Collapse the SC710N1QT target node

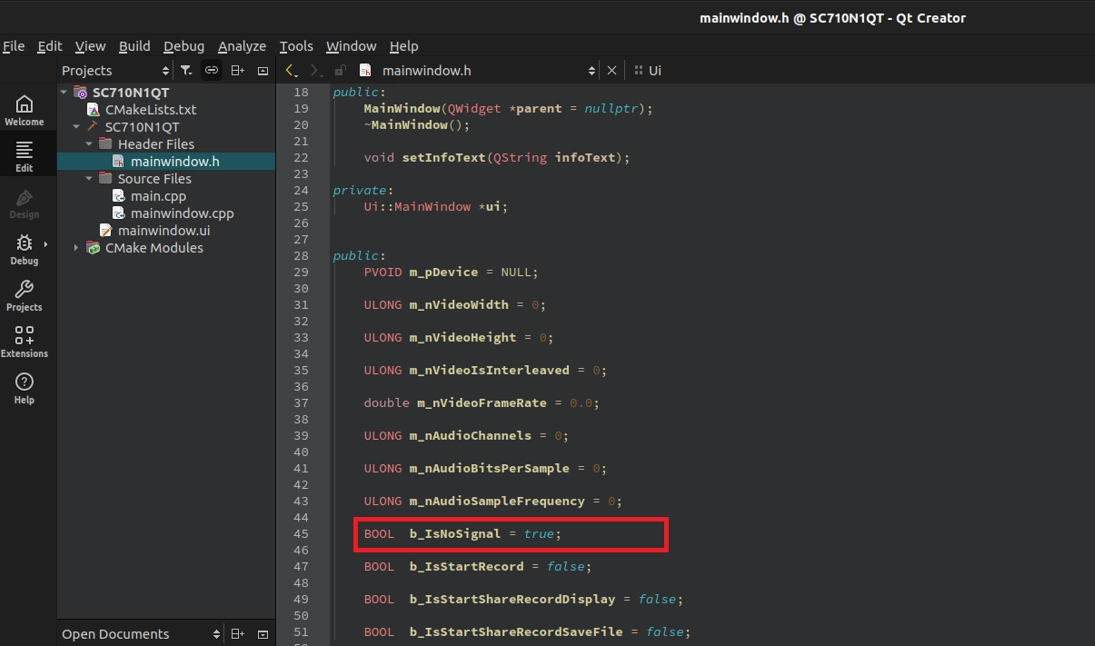coord(76,126)
